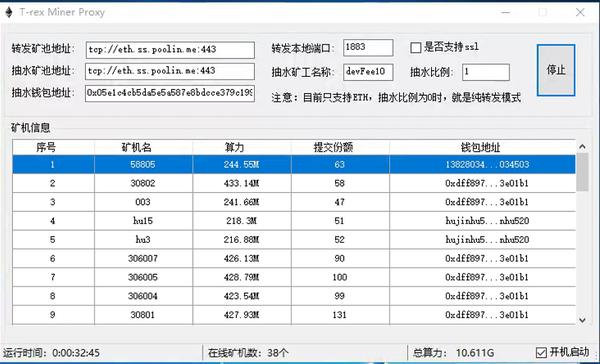Click submitted shares value 100
600x364 pixels.
pyautogui.click(x=339, y=277)
